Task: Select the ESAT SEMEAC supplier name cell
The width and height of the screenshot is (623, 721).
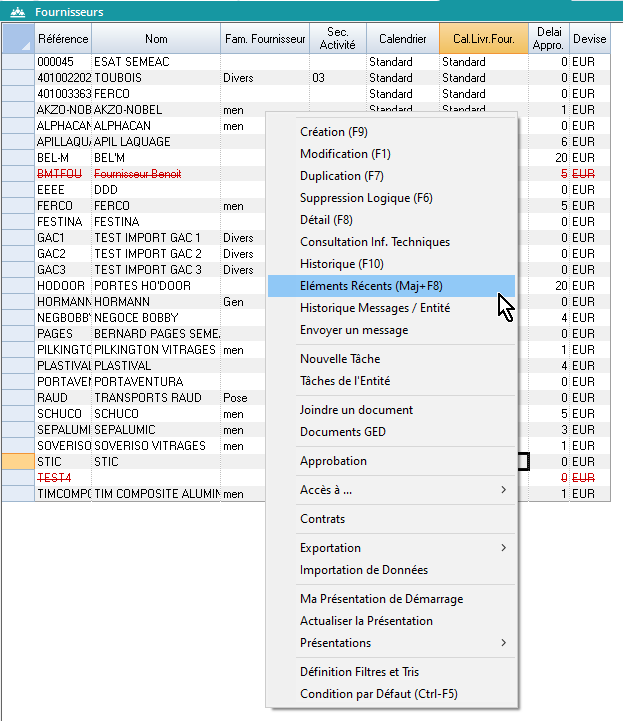Action: pyautogui.click(x=155, y=62)
